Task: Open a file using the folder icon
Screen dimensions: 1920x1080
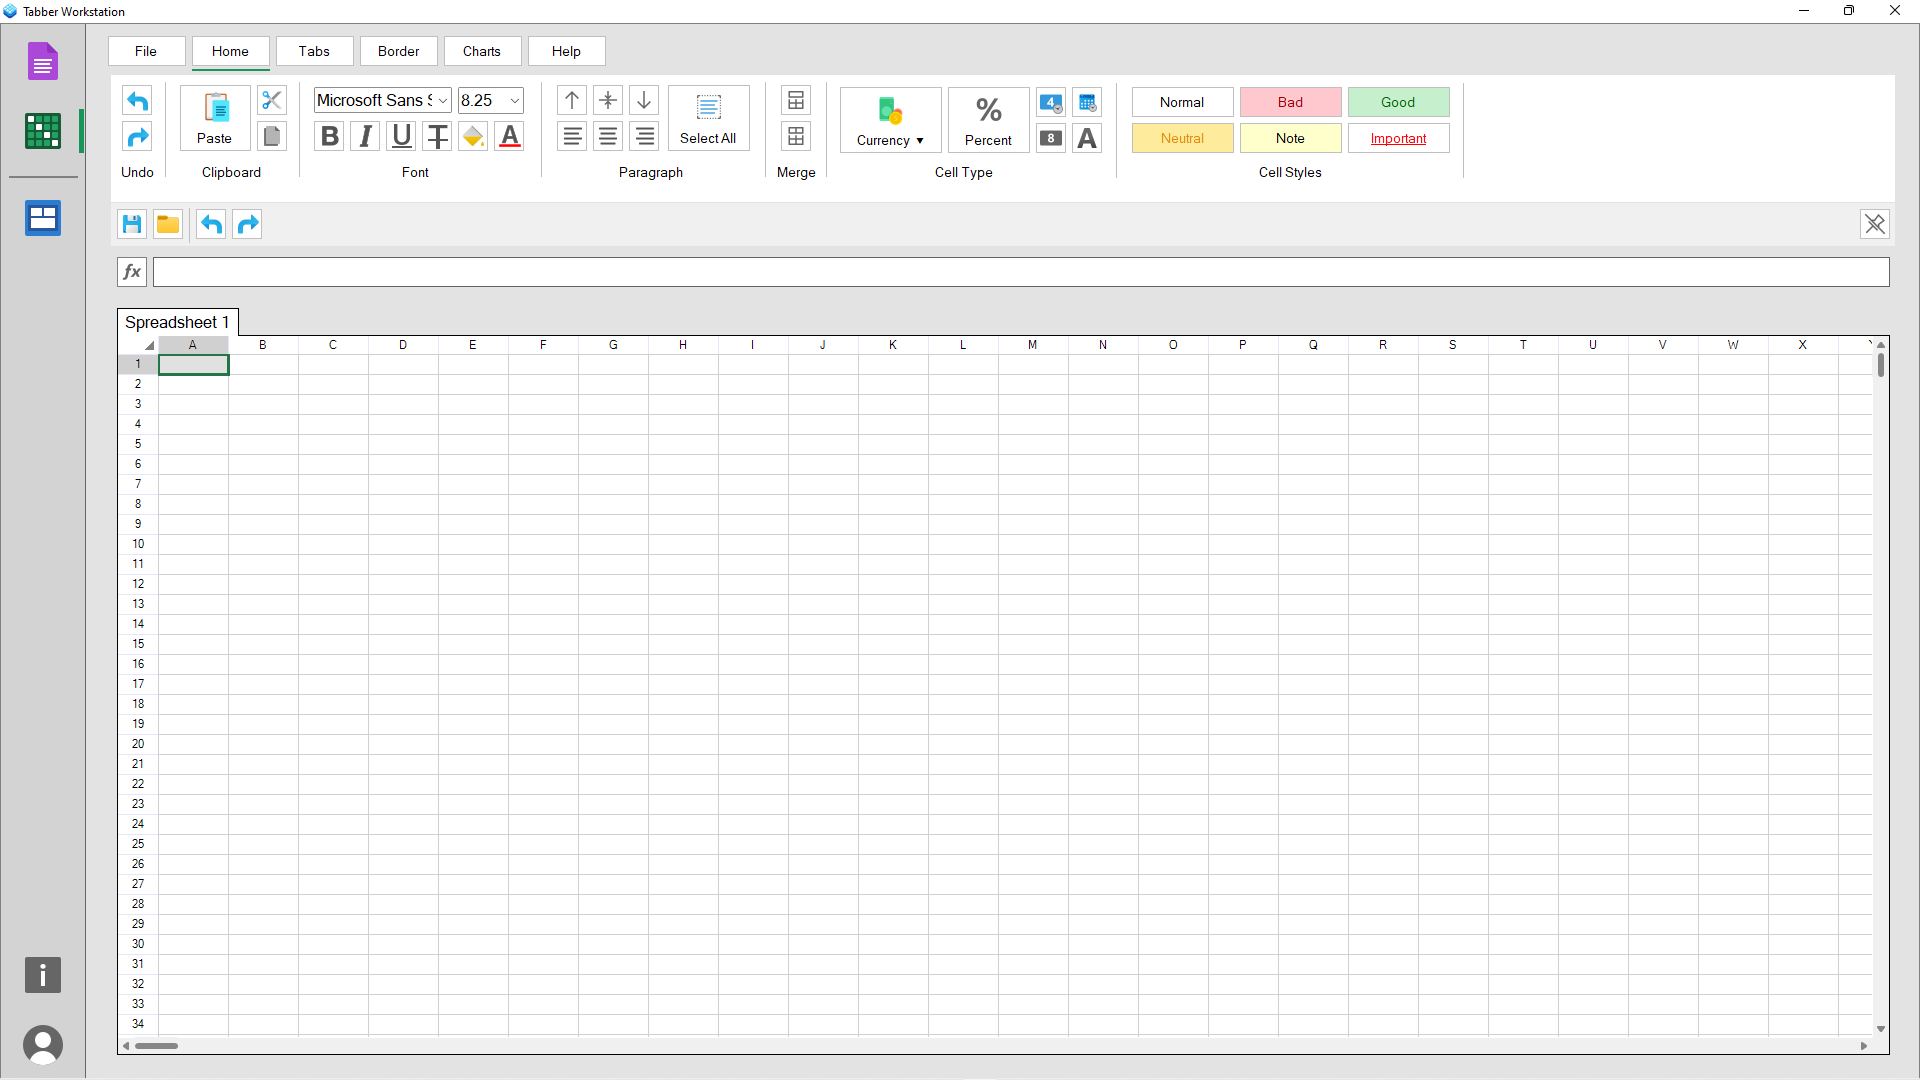Action: (167, 223)
